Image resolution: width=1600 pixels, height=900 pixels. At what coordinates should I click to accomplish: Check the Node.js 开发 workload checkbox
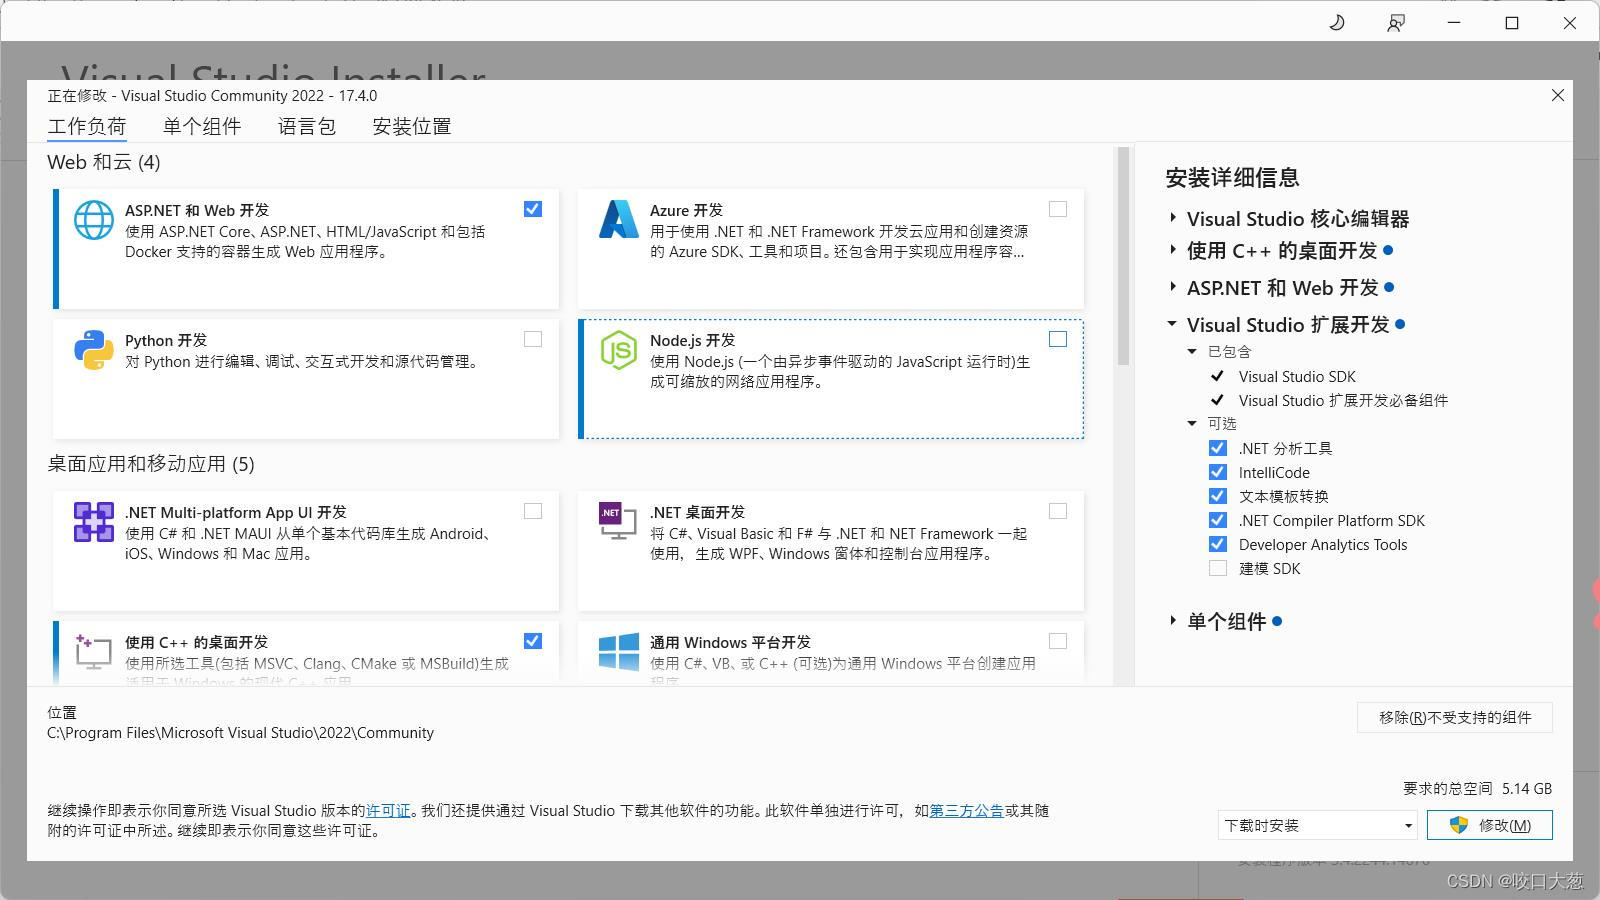pos(1058,339)
